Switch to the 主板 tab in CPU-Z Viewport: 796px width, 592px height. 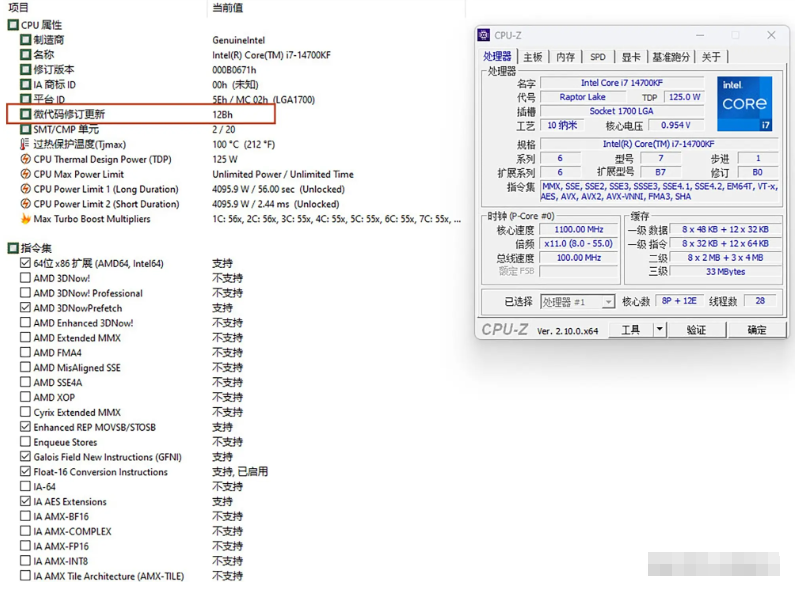[x=533, y=57]
